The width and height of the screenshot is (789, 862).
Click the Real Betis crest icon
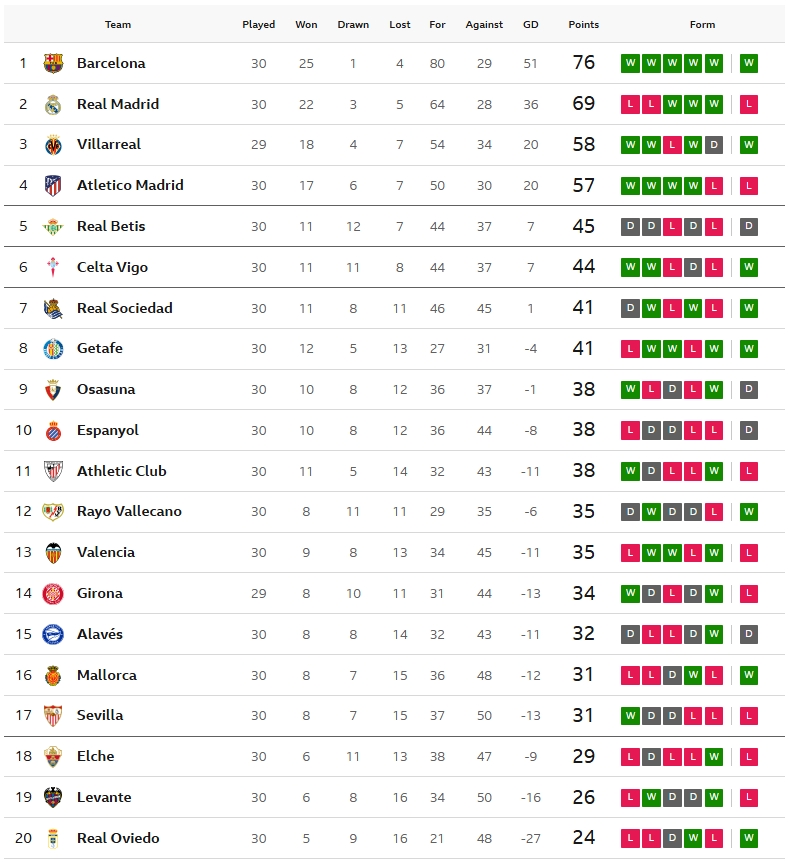[53, 226]
